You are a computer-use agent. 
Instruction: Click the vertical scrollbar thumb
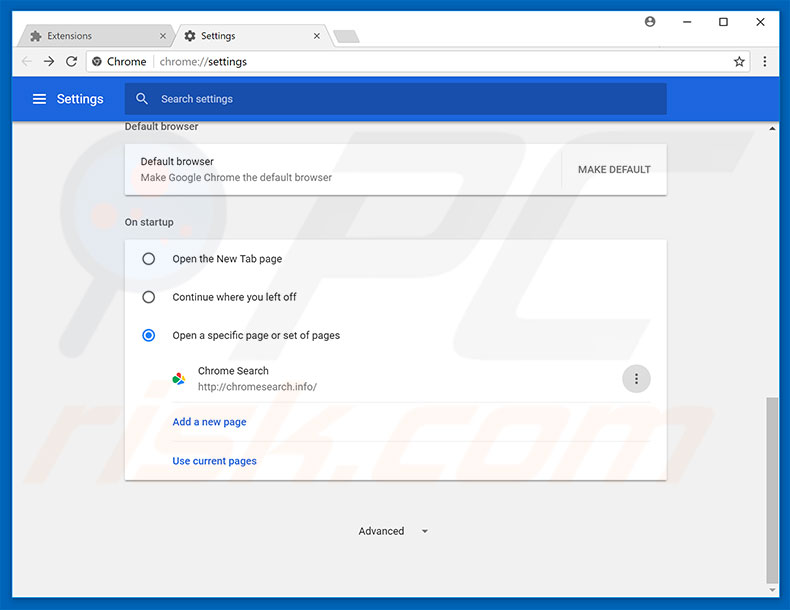coord(771,488)
